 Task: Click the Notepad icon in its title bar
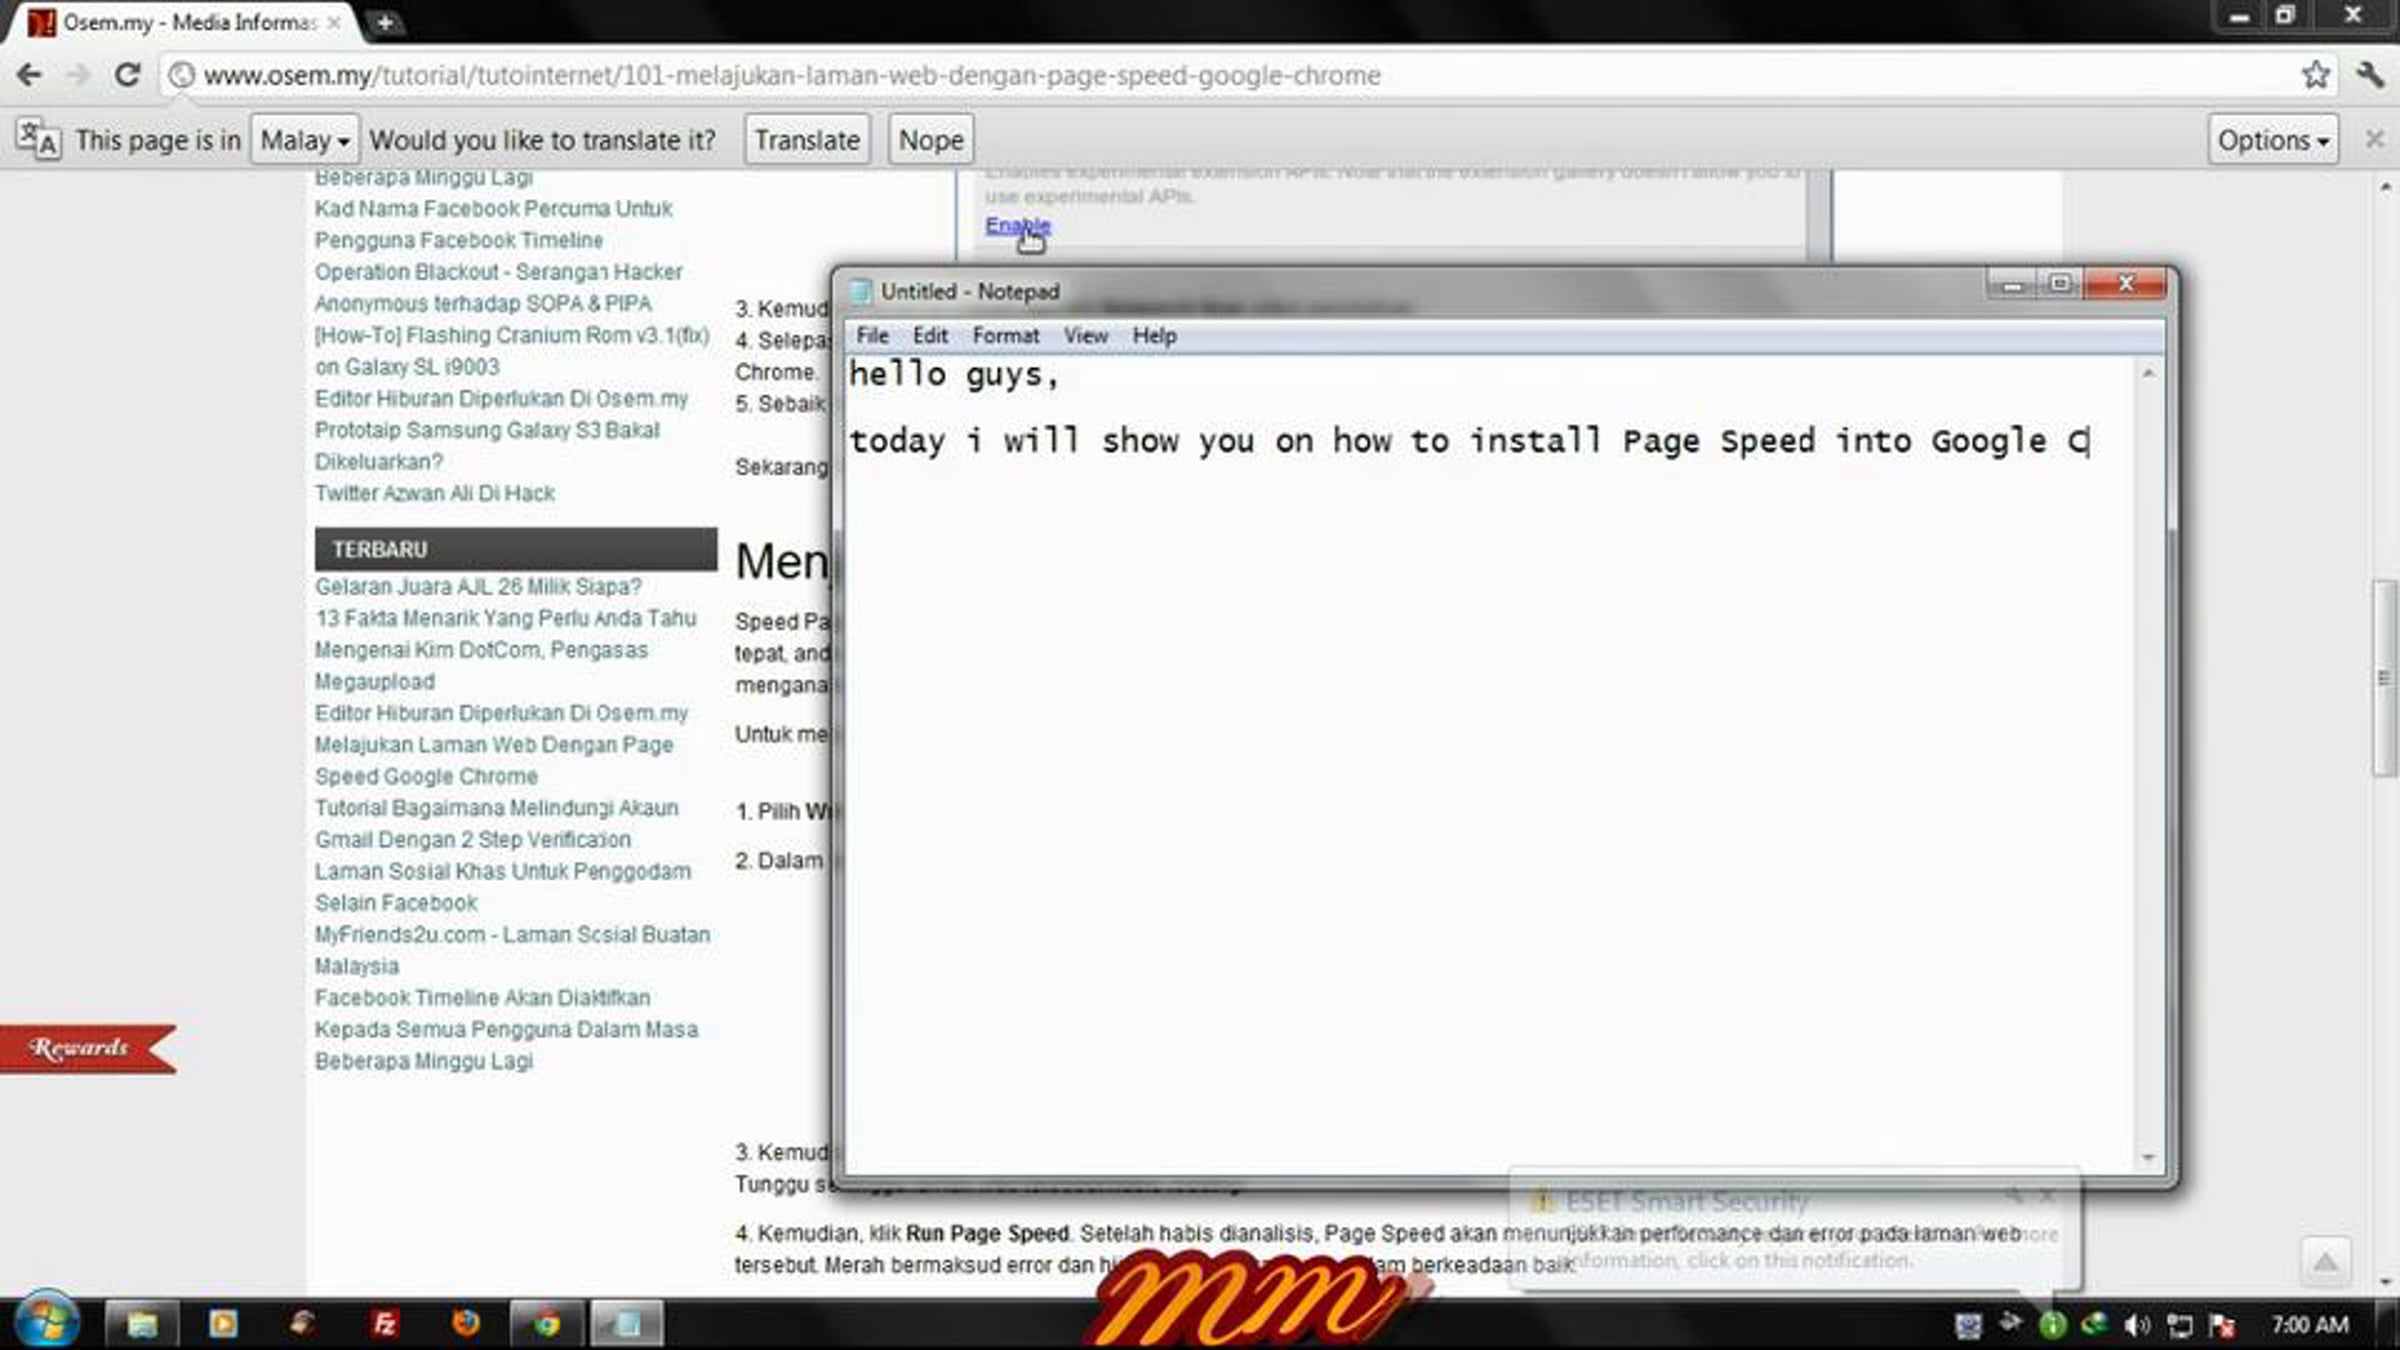click(860, 291)
